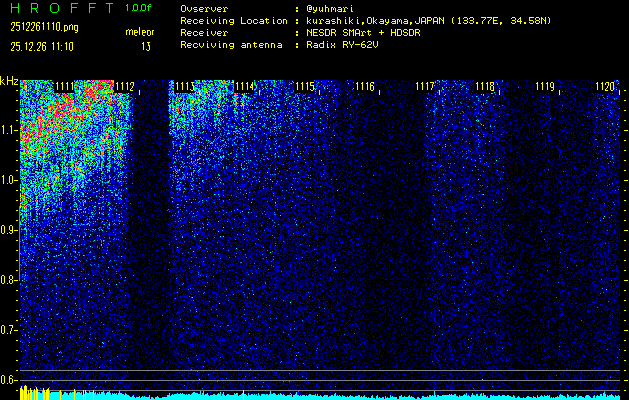Select the observer name @yuhmari

click(330, 9)
